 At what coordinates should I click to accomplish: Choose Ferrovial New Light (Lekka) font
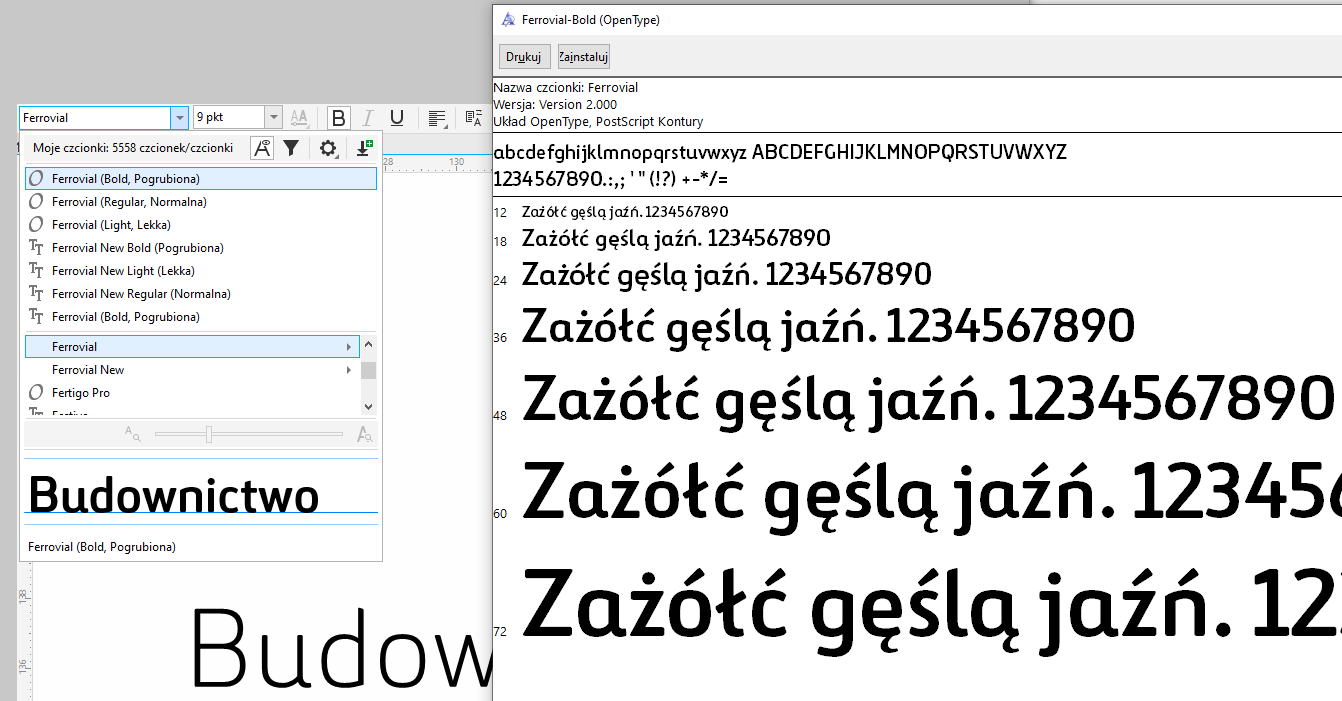pos(123,271)
